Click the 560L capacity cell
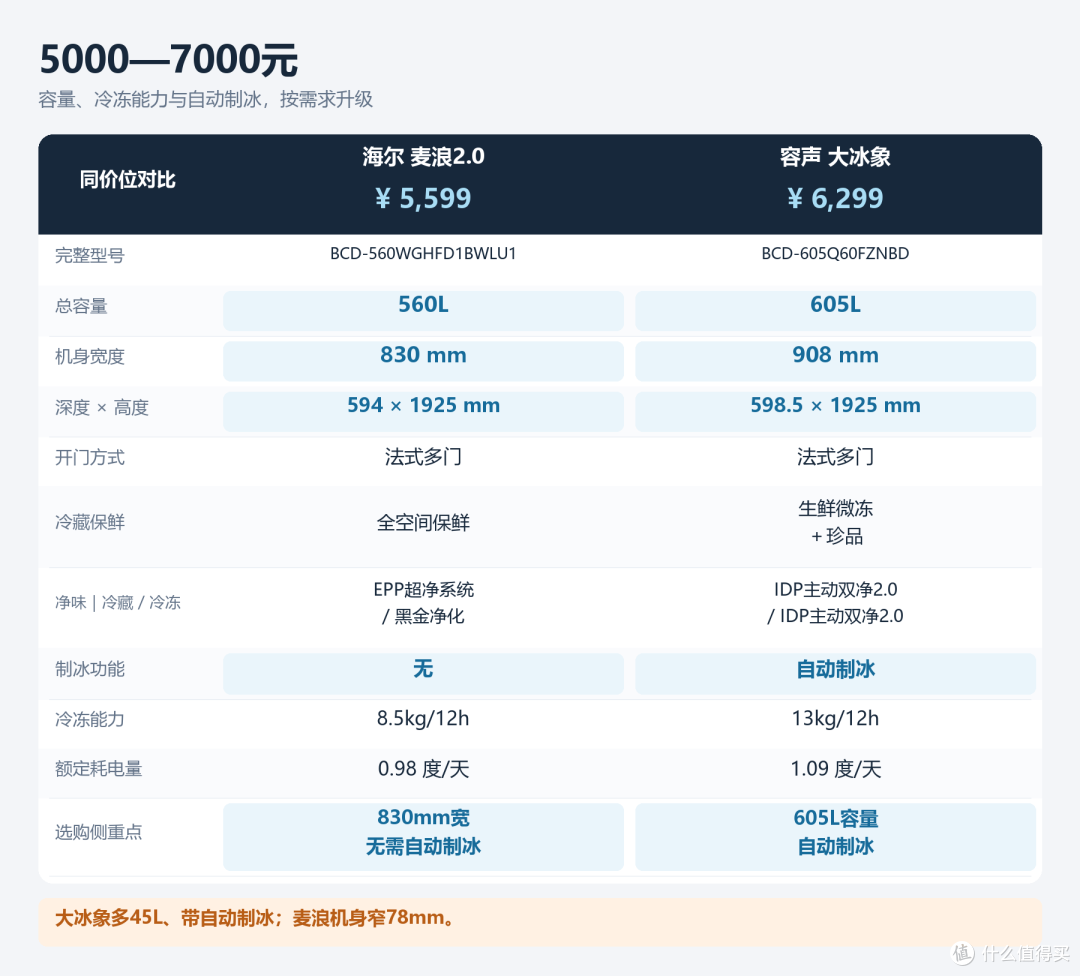 (423, 311)
